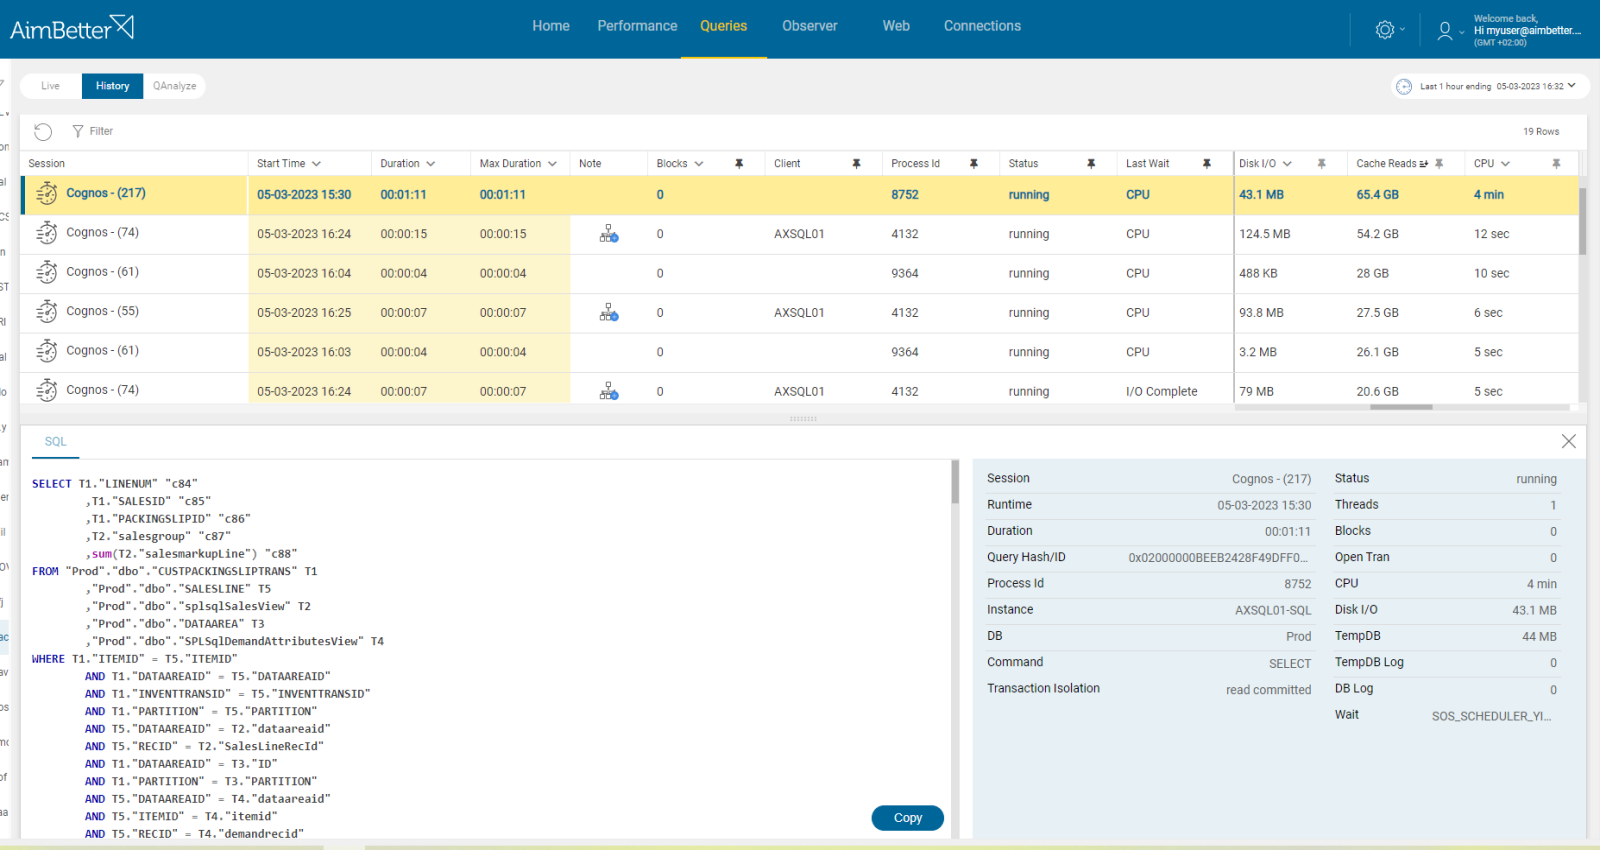
Task: Click the read committed isolation value
Action: point(1268,690)
